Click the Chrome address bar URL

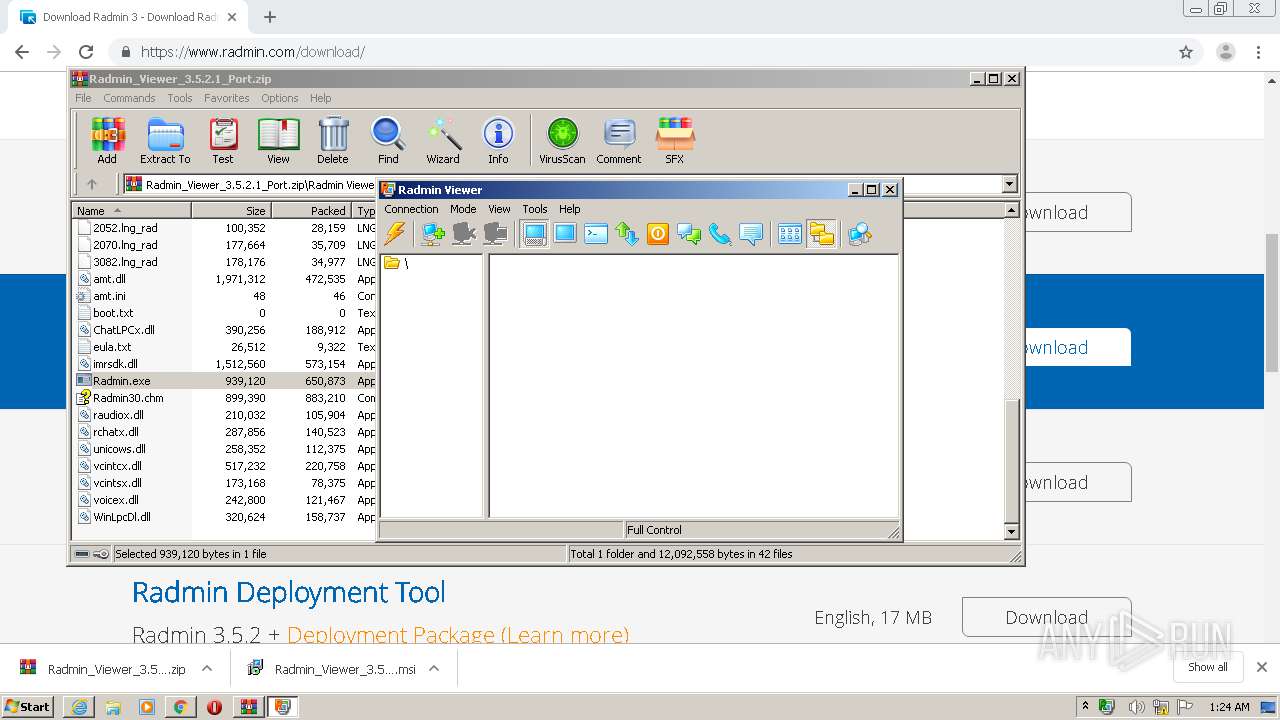click(x=252, y=52)
